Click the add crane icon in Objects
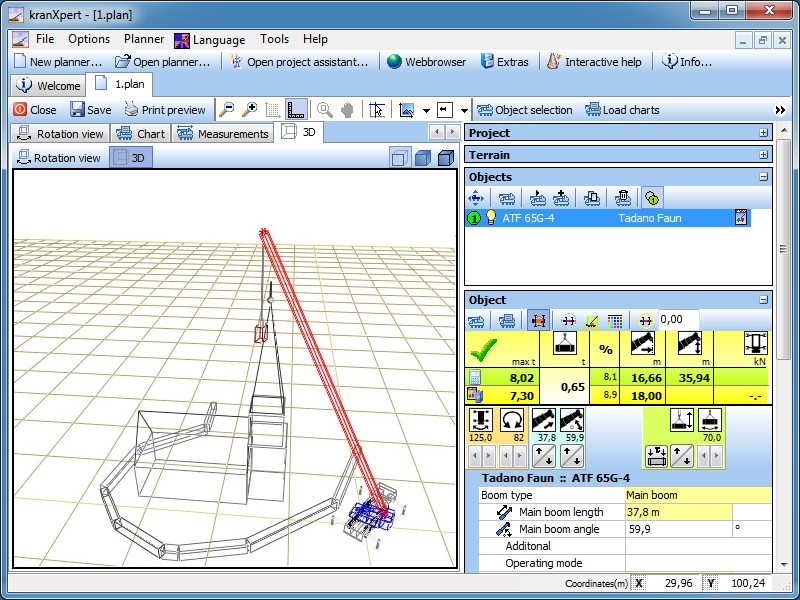This screenshot has width=800, height=600. [x=561, y=199]
